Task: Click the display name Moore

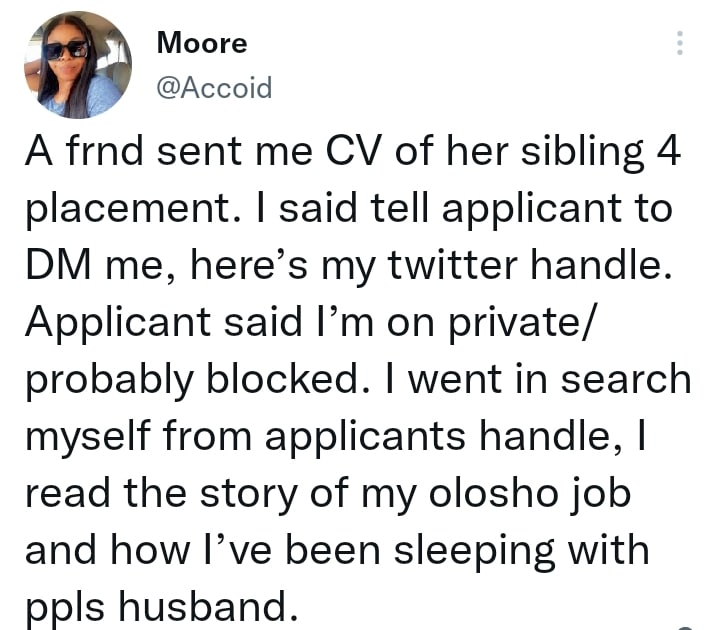Action: point(202,43)
